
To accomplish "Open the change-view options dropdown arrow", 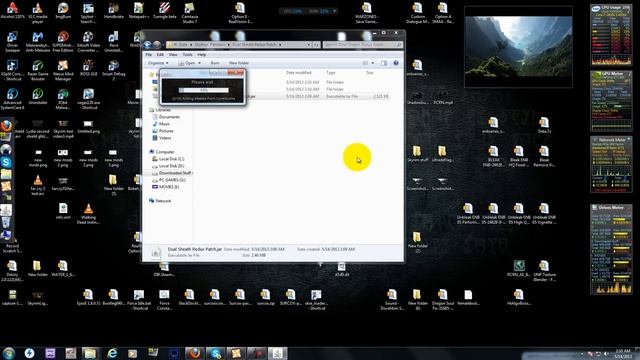I will click(373, 63).
